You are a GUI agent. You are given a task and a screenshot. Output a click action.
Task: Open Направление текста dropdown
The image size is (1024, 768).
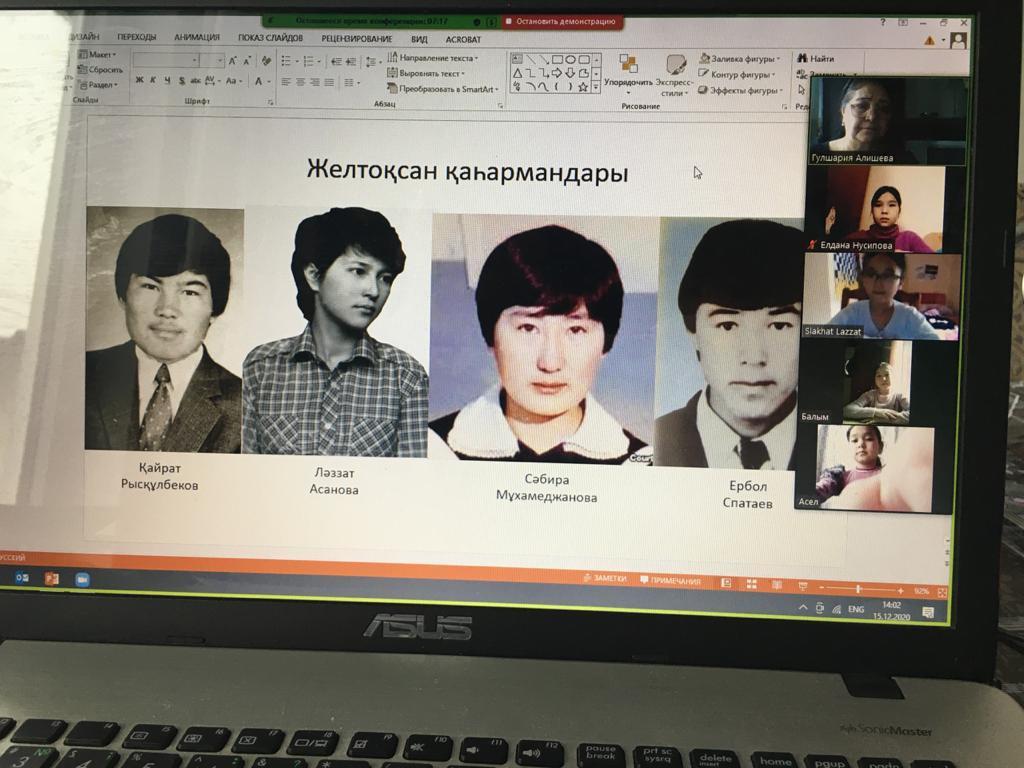tap(433, 57)
